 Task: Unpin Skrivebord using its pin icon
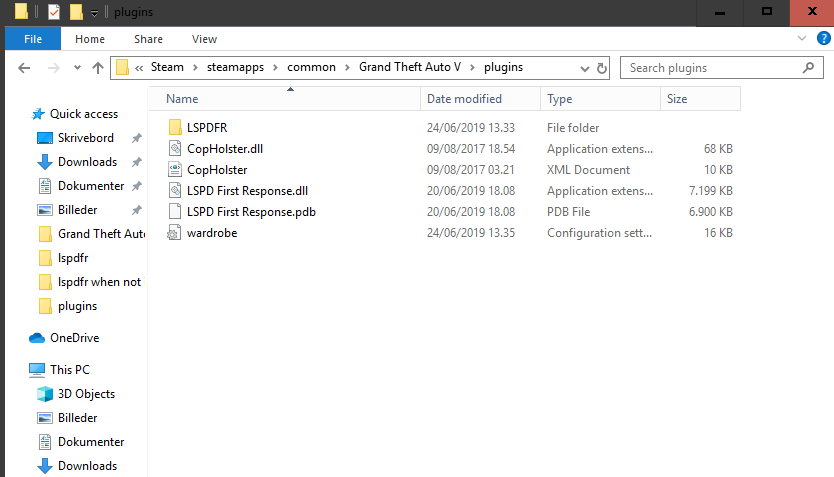coord(137,138)
